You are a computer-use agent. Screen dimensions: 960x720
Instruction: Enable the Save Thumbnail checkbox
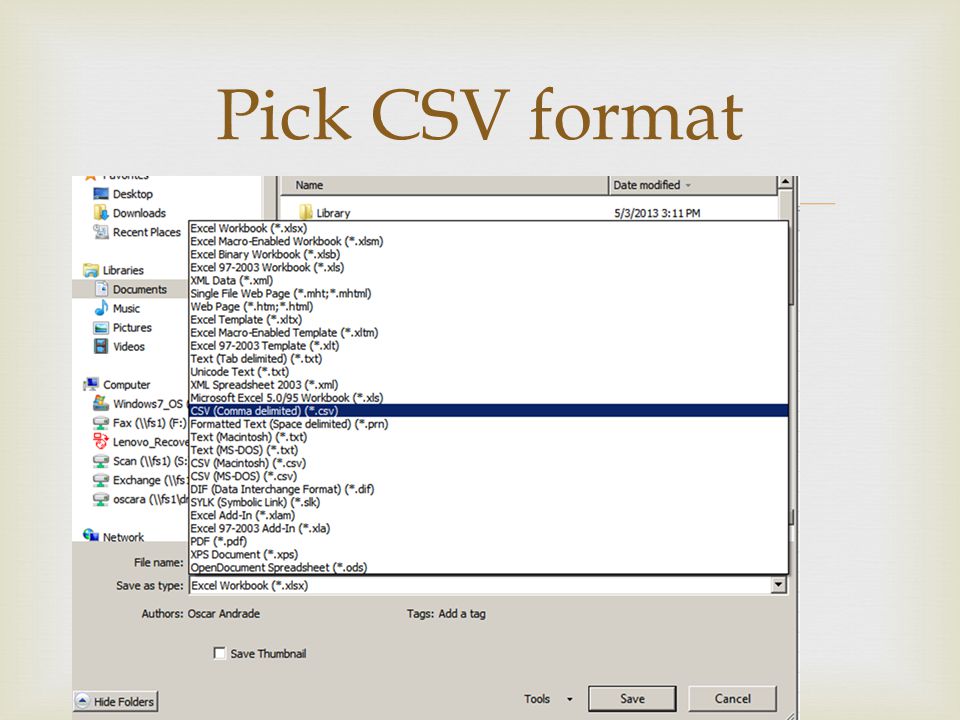coord(219,653)
